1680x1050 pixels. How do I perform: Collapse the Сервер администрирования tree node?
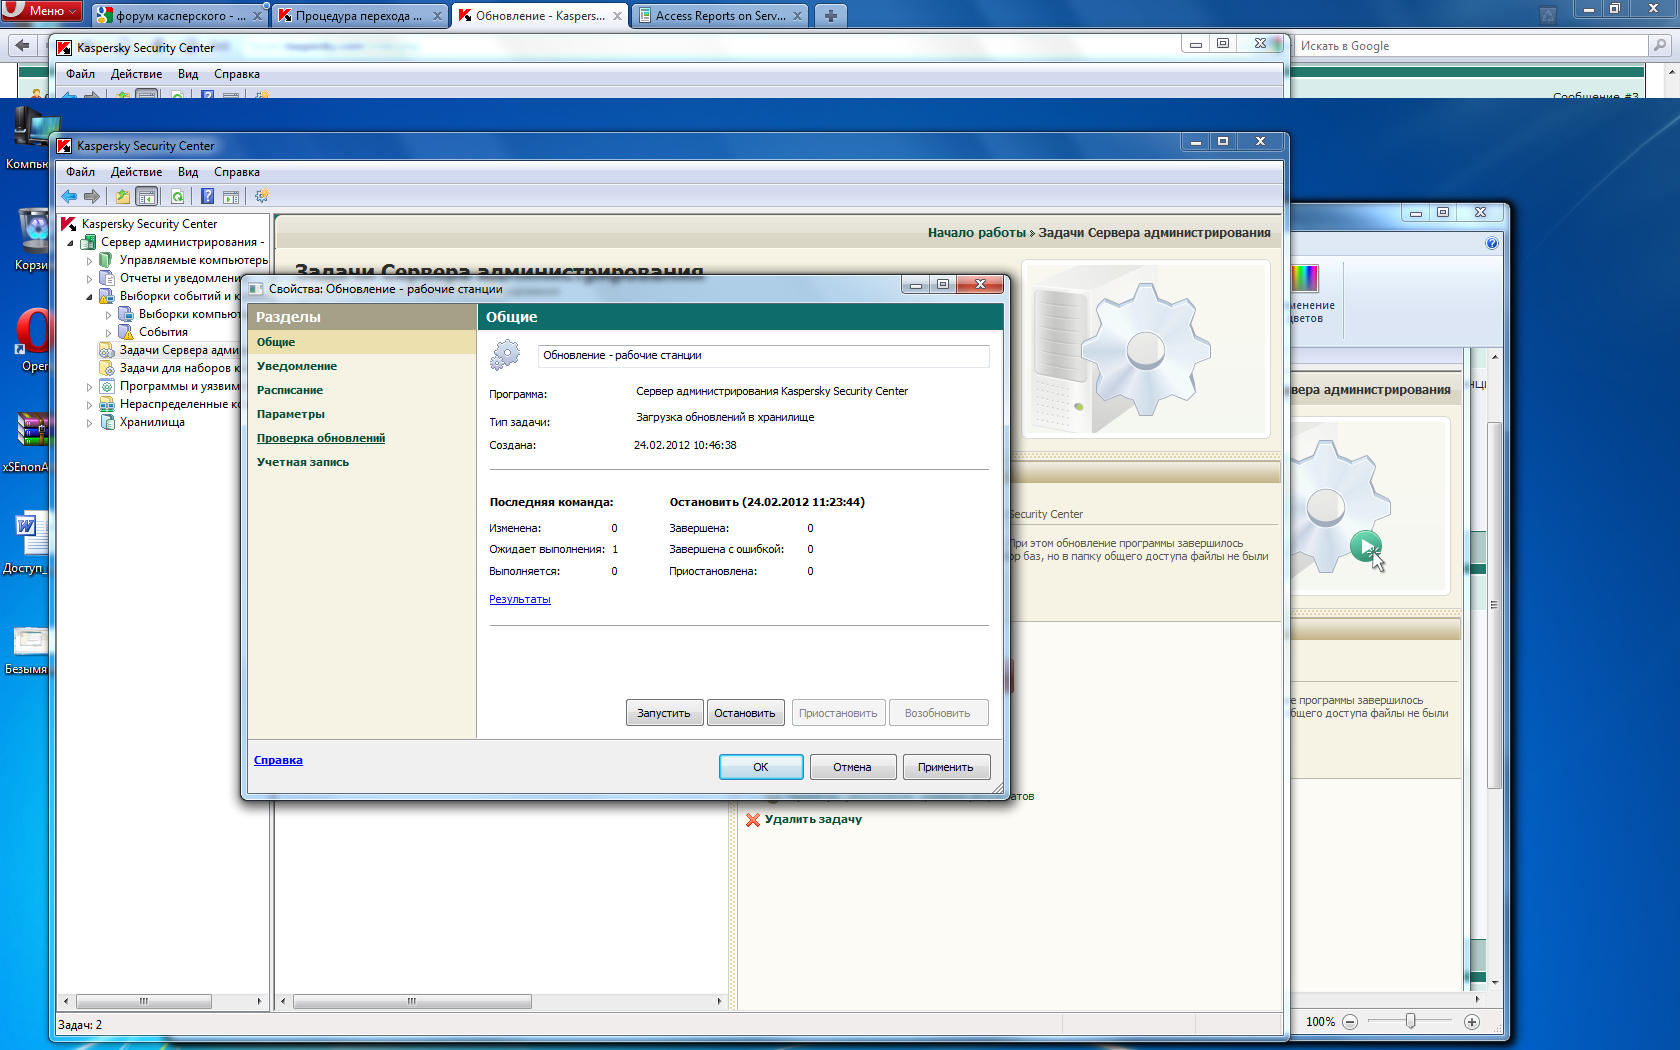[x=70, y=243]
